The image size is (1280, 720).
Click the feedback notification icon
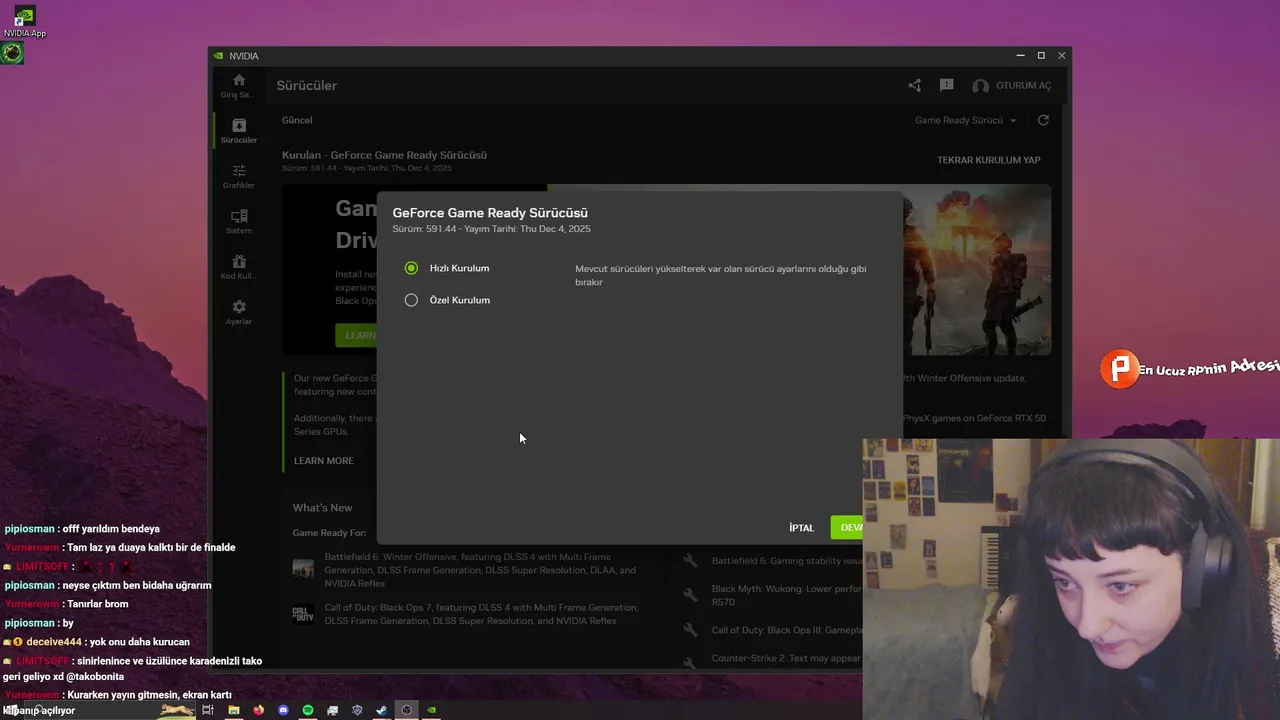click(946, 86)
